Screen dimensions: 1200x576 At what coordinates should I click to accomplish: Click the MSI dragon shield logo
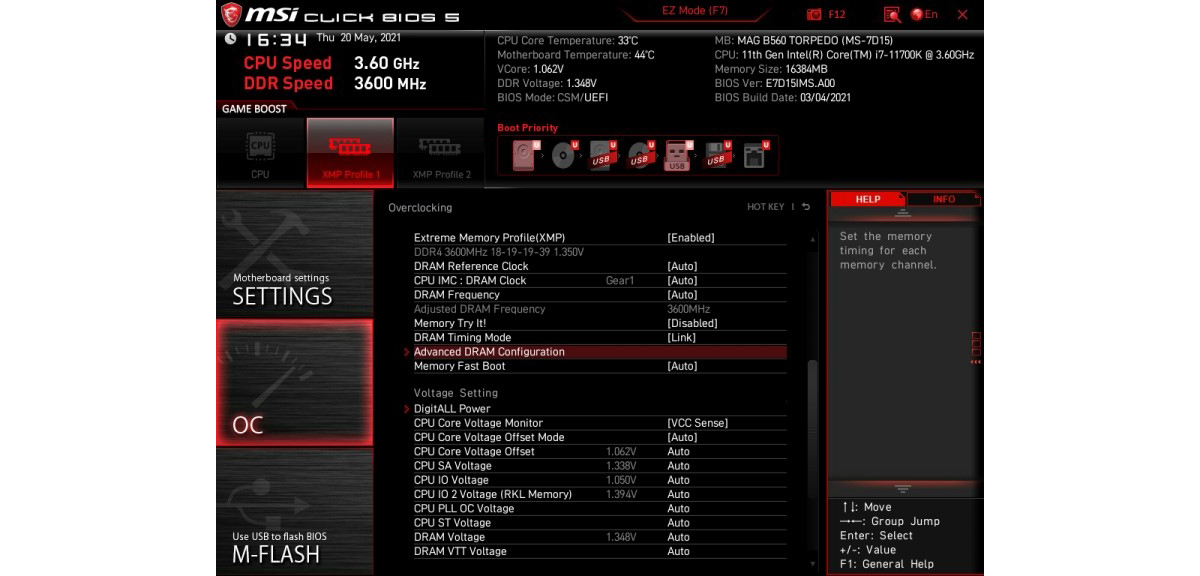(231, 15)
